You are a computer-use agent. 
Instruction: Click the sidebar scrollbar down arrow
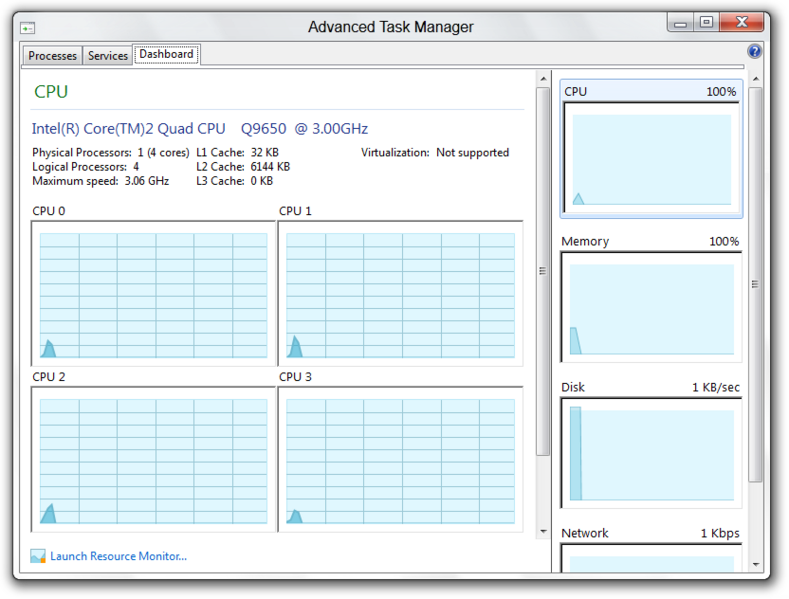[755, 565]
